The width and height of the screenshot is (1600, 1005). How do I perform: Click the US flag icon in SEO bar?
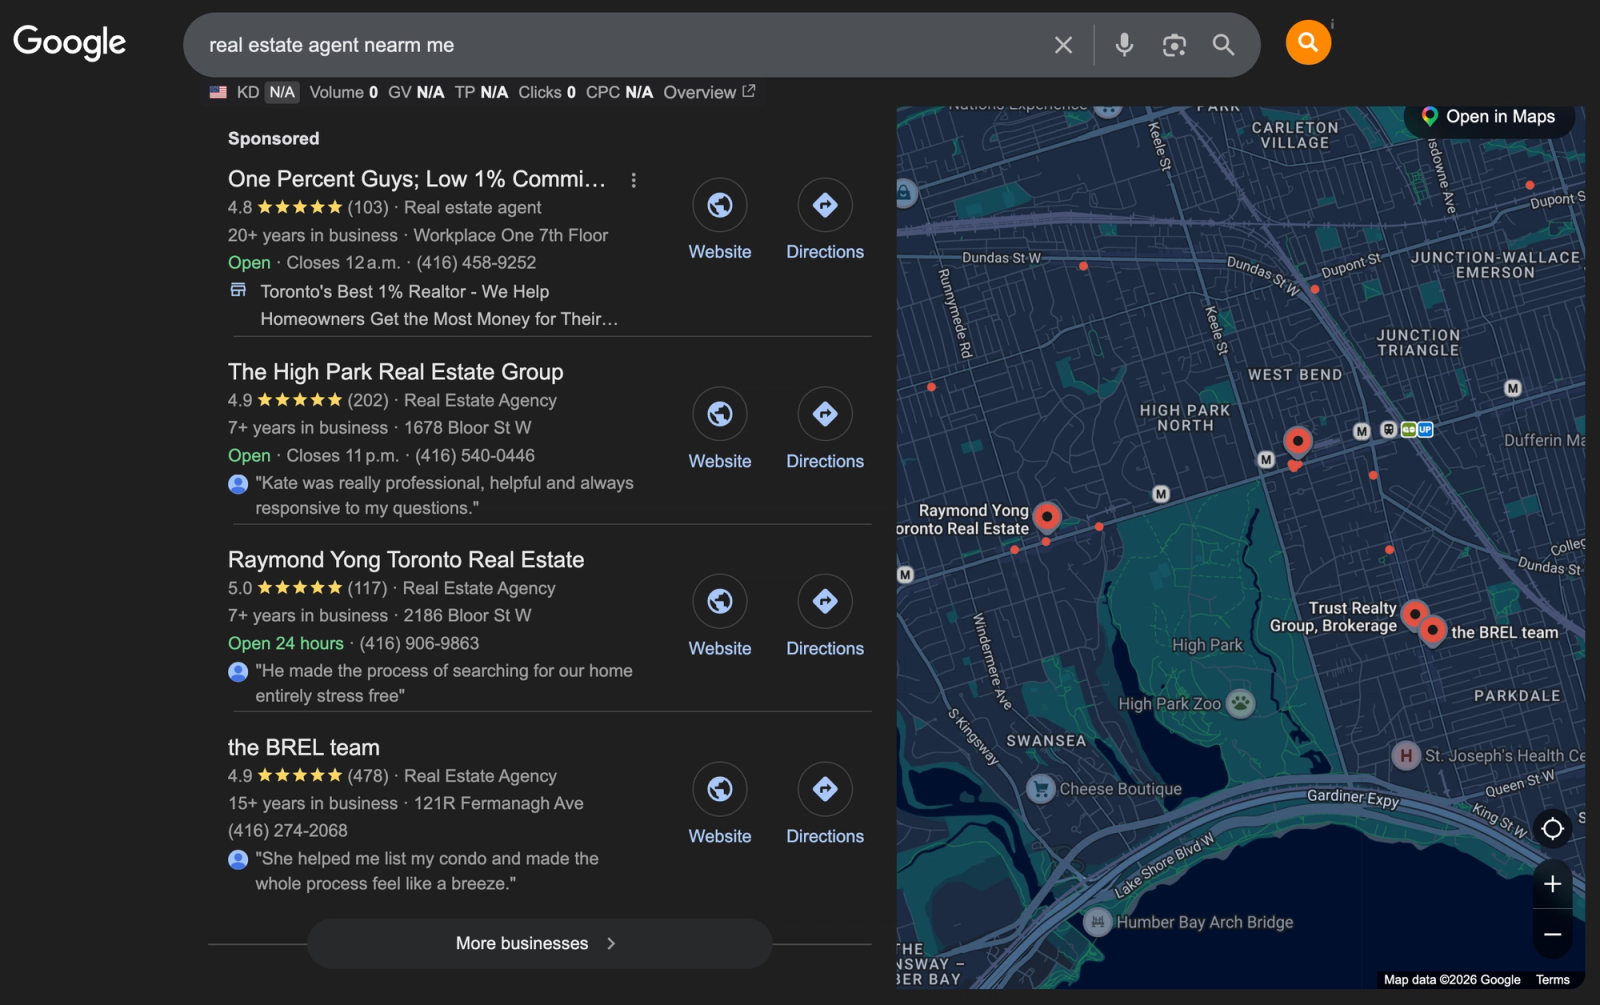pyautogui.click(x=218, y=92)
